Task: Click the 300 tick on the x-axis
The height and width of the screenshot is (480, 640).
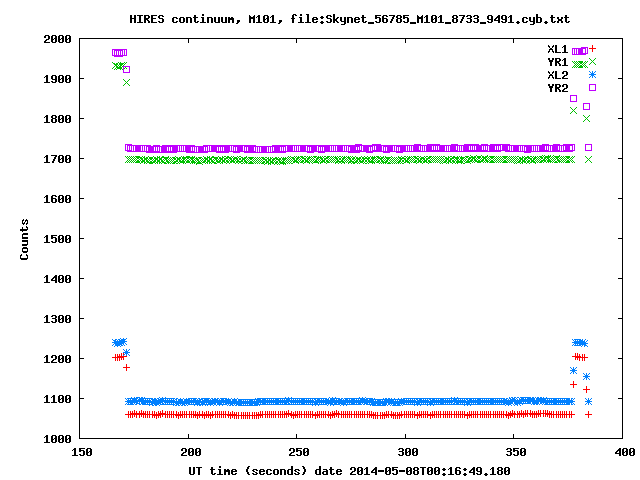Action: tap(406, 453)
